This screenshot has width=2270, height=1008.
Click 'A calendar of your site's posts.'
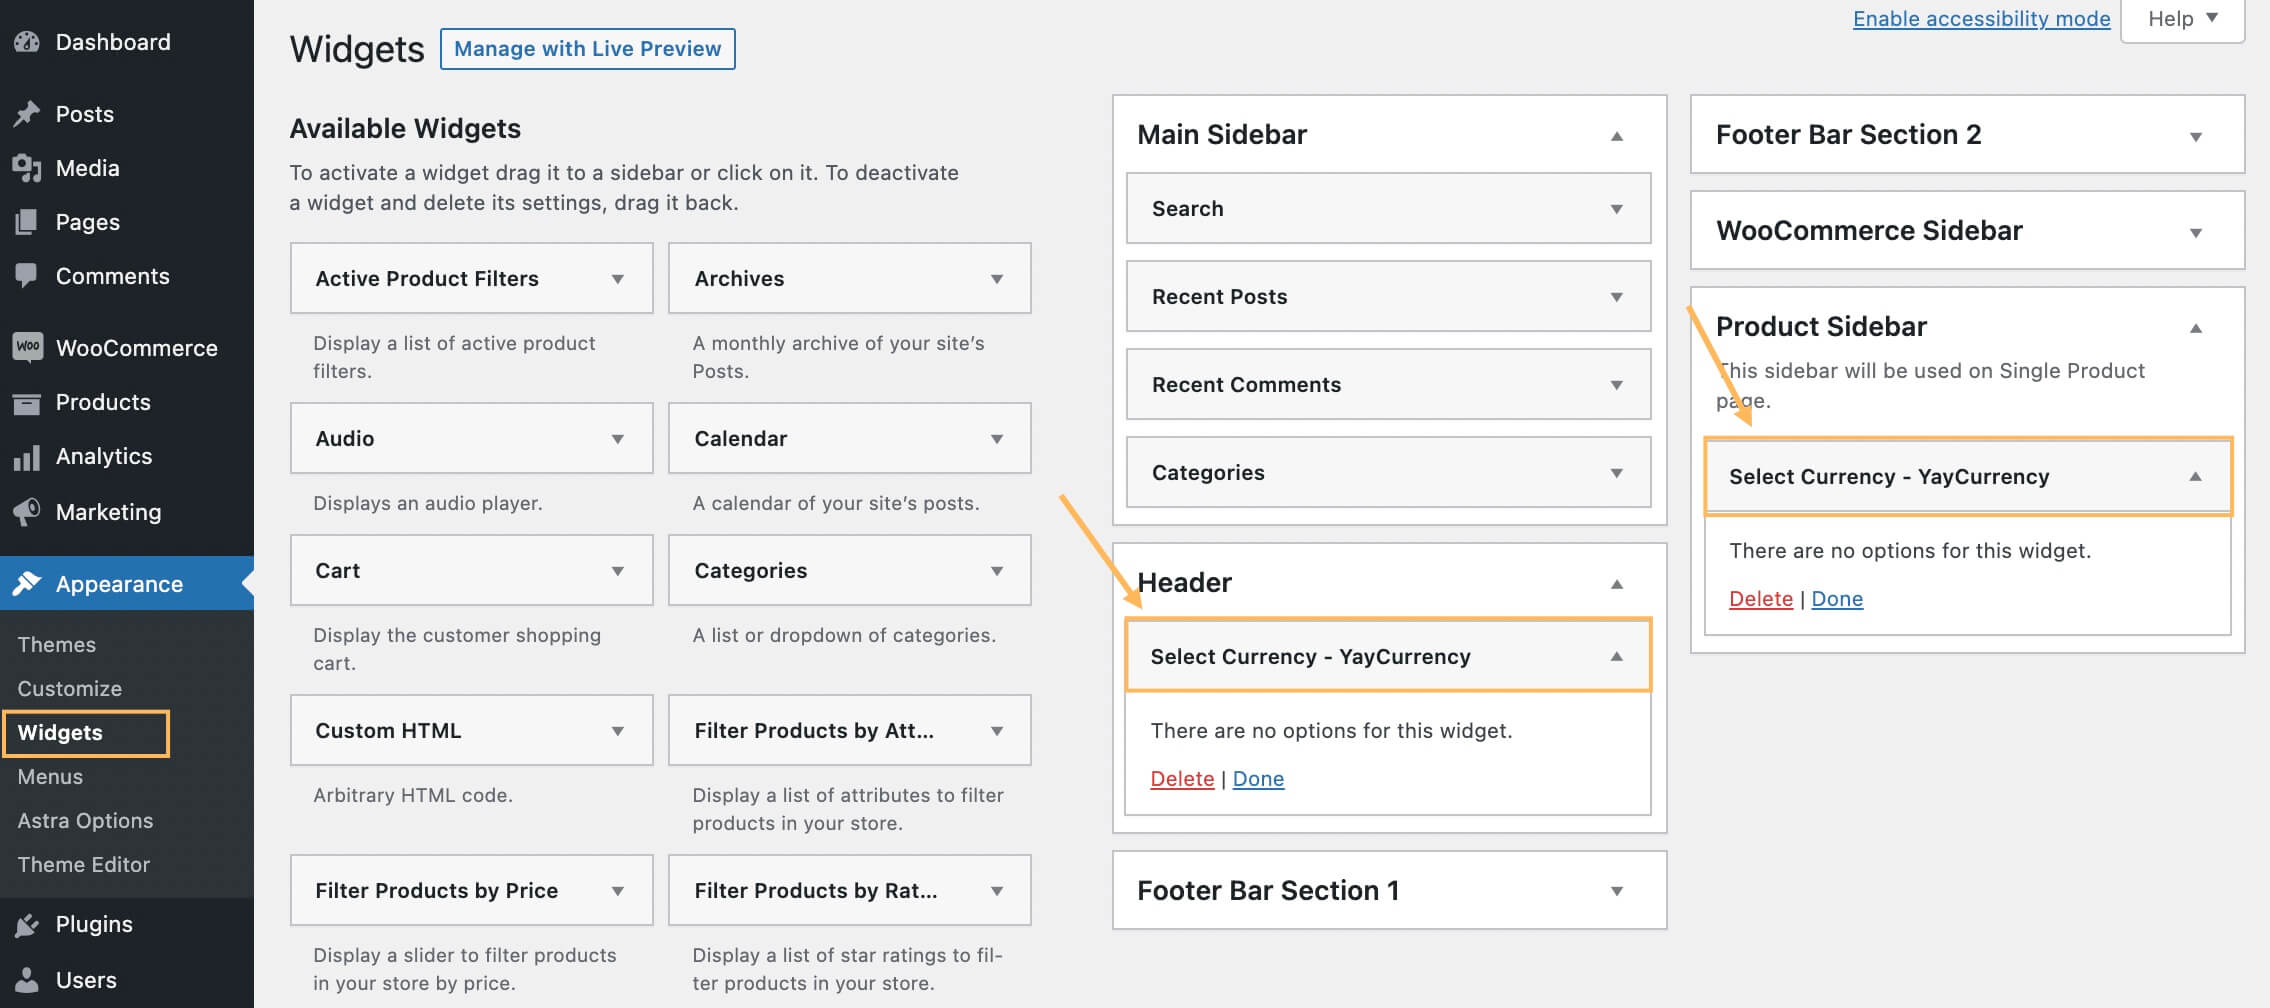coord(836,503)
